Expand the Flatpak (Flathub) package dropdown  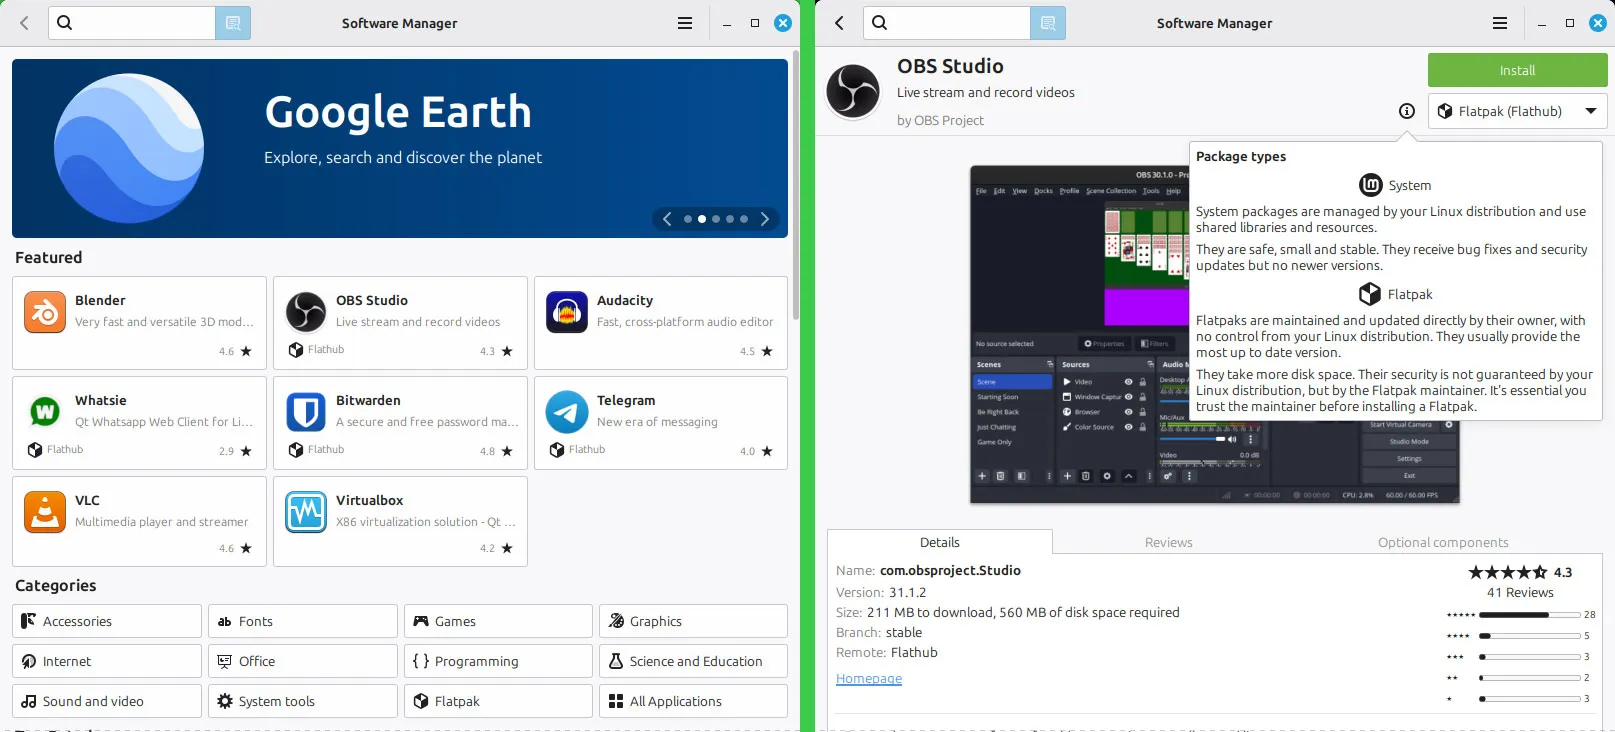click(x=1517, y=111)
